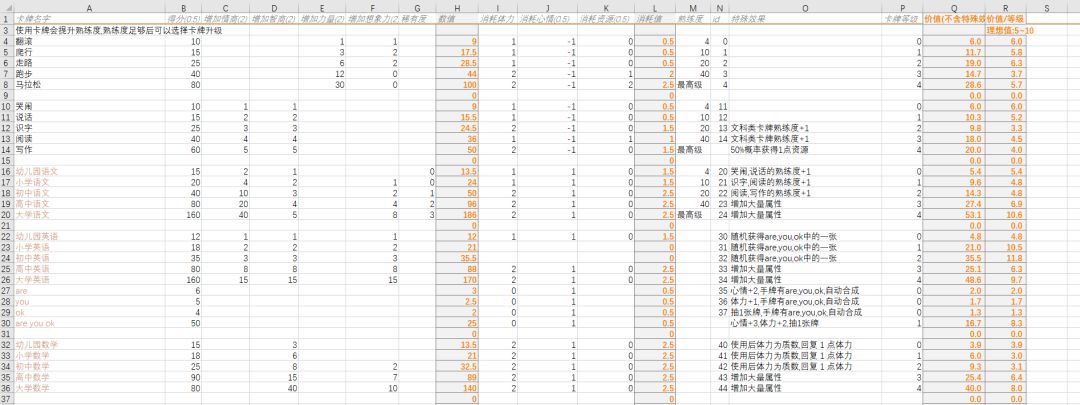This screenshot has height=405, width=1080.
Task: Click the 特殊效果 header cell
Action: 805,19
